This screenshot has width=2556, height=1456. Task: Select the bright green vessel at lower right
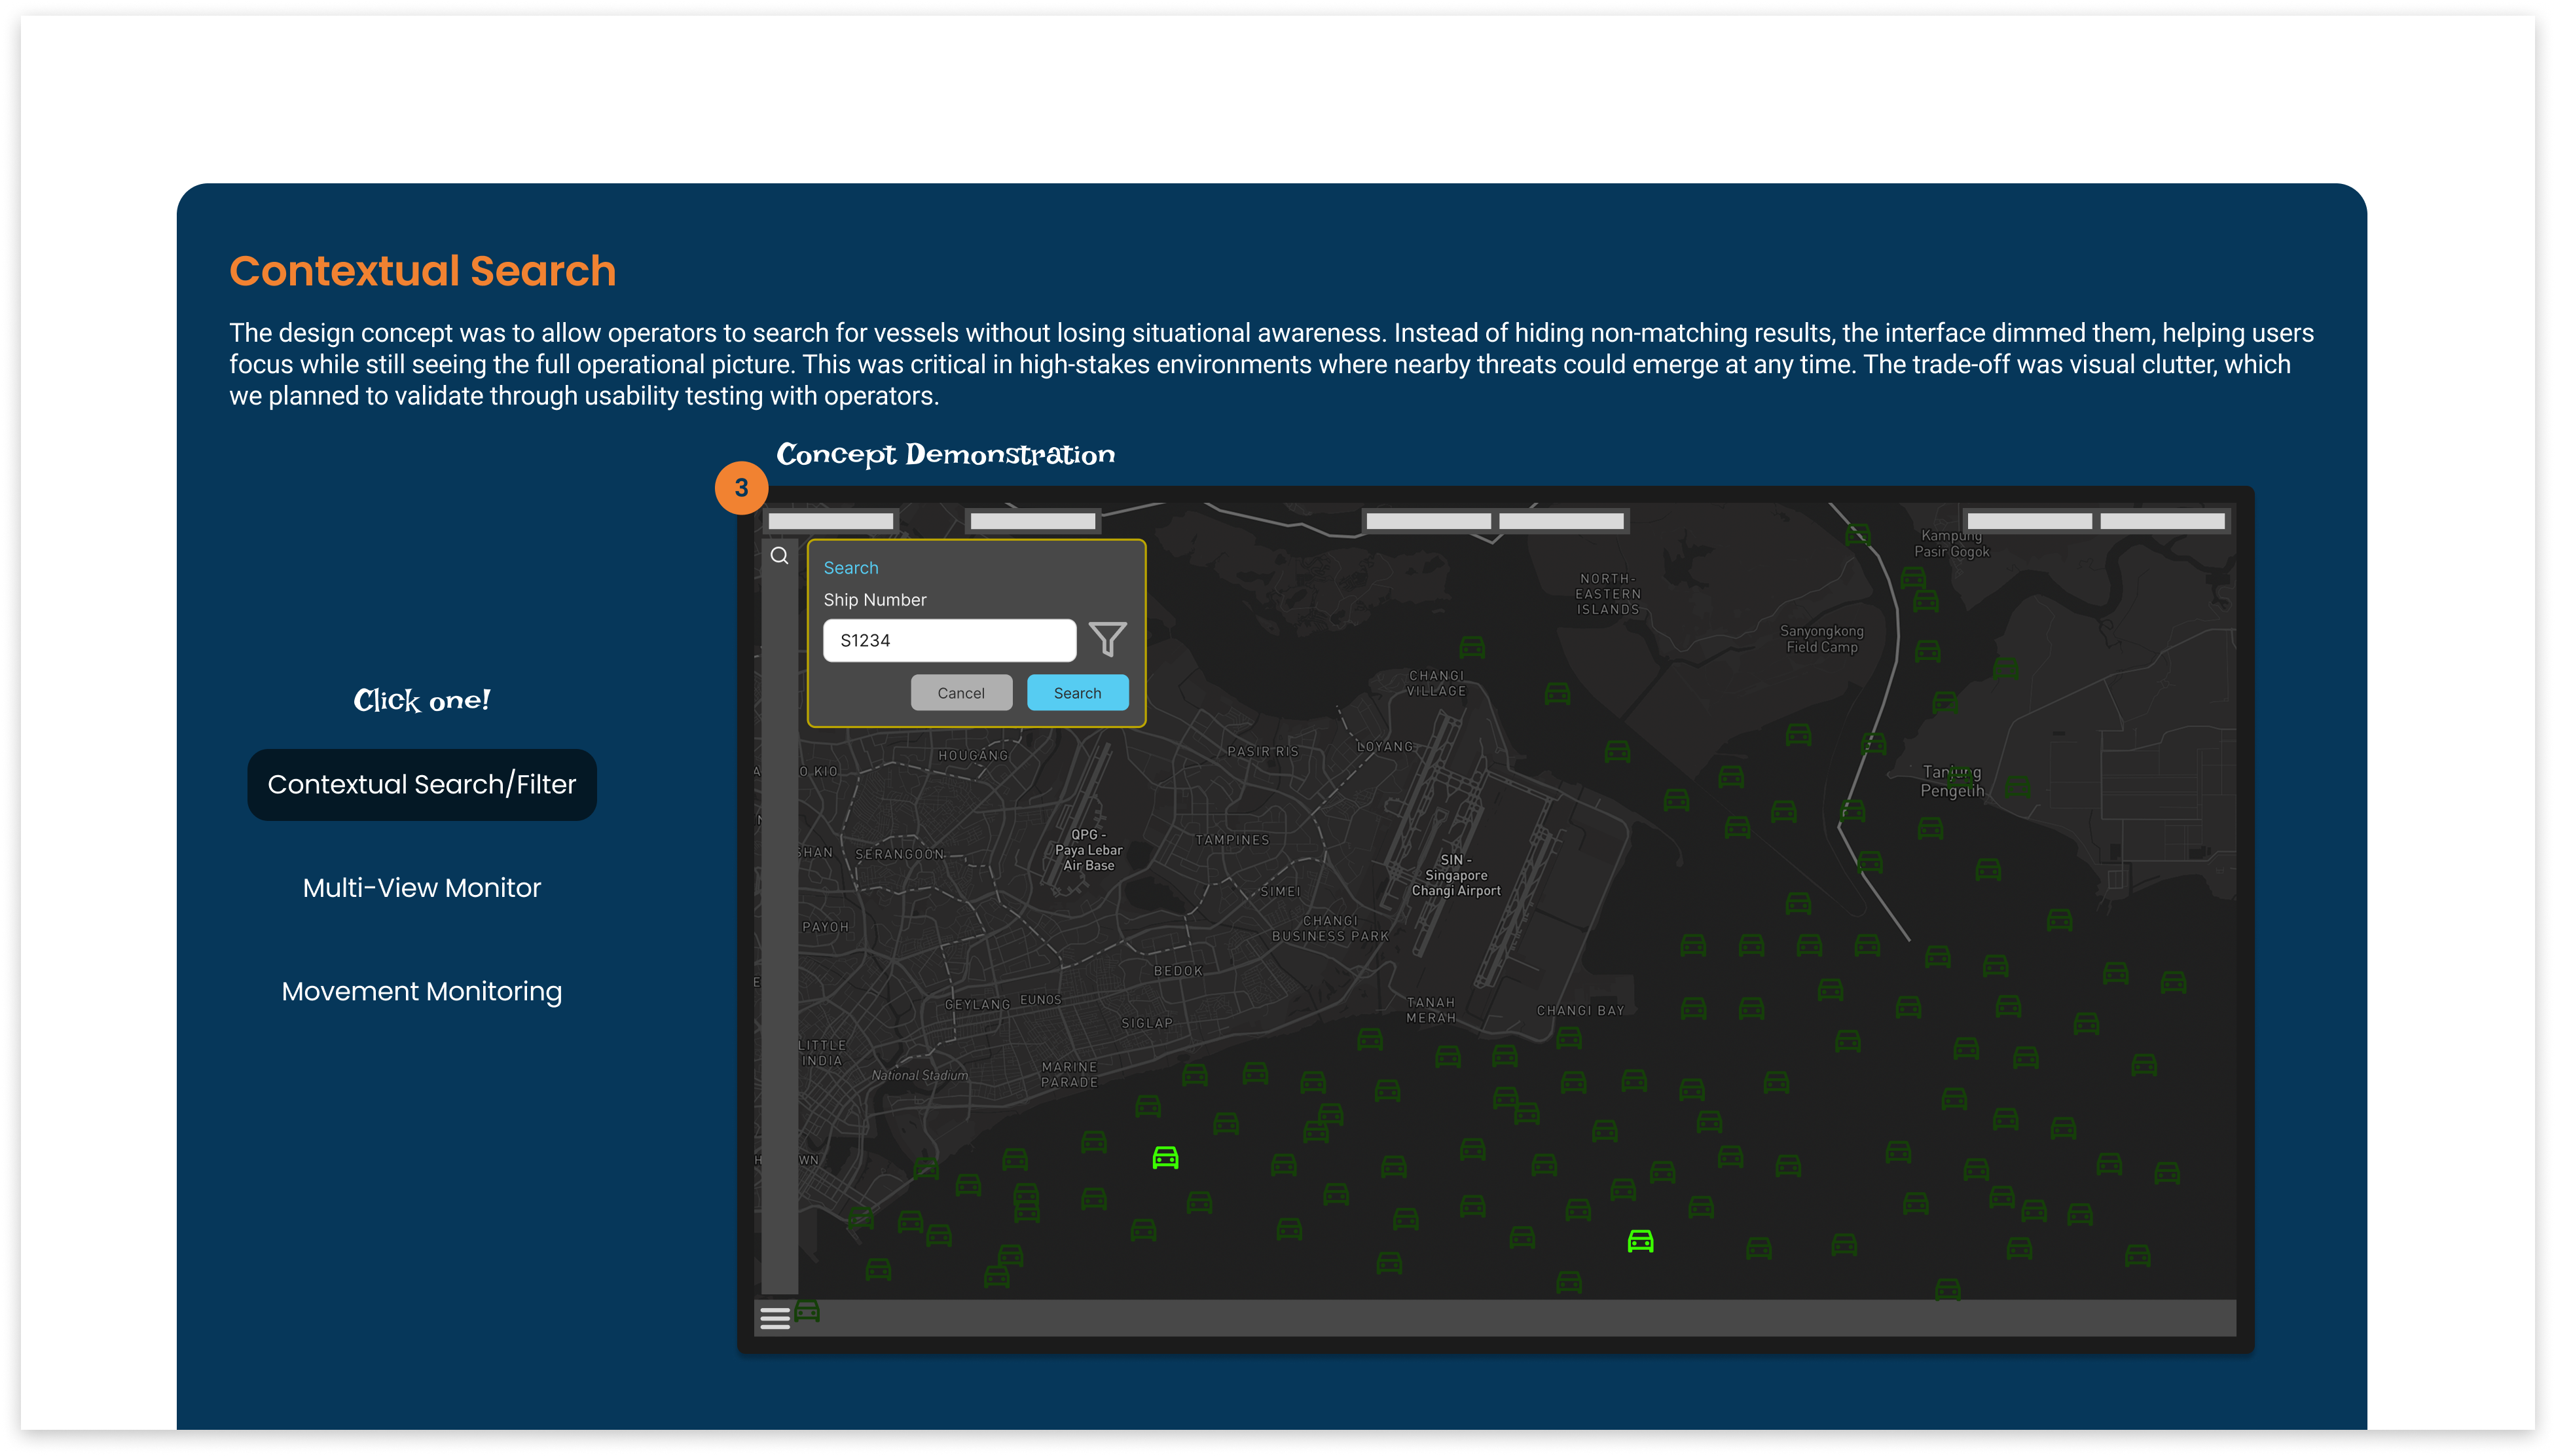click(x=1640, y=1241)
